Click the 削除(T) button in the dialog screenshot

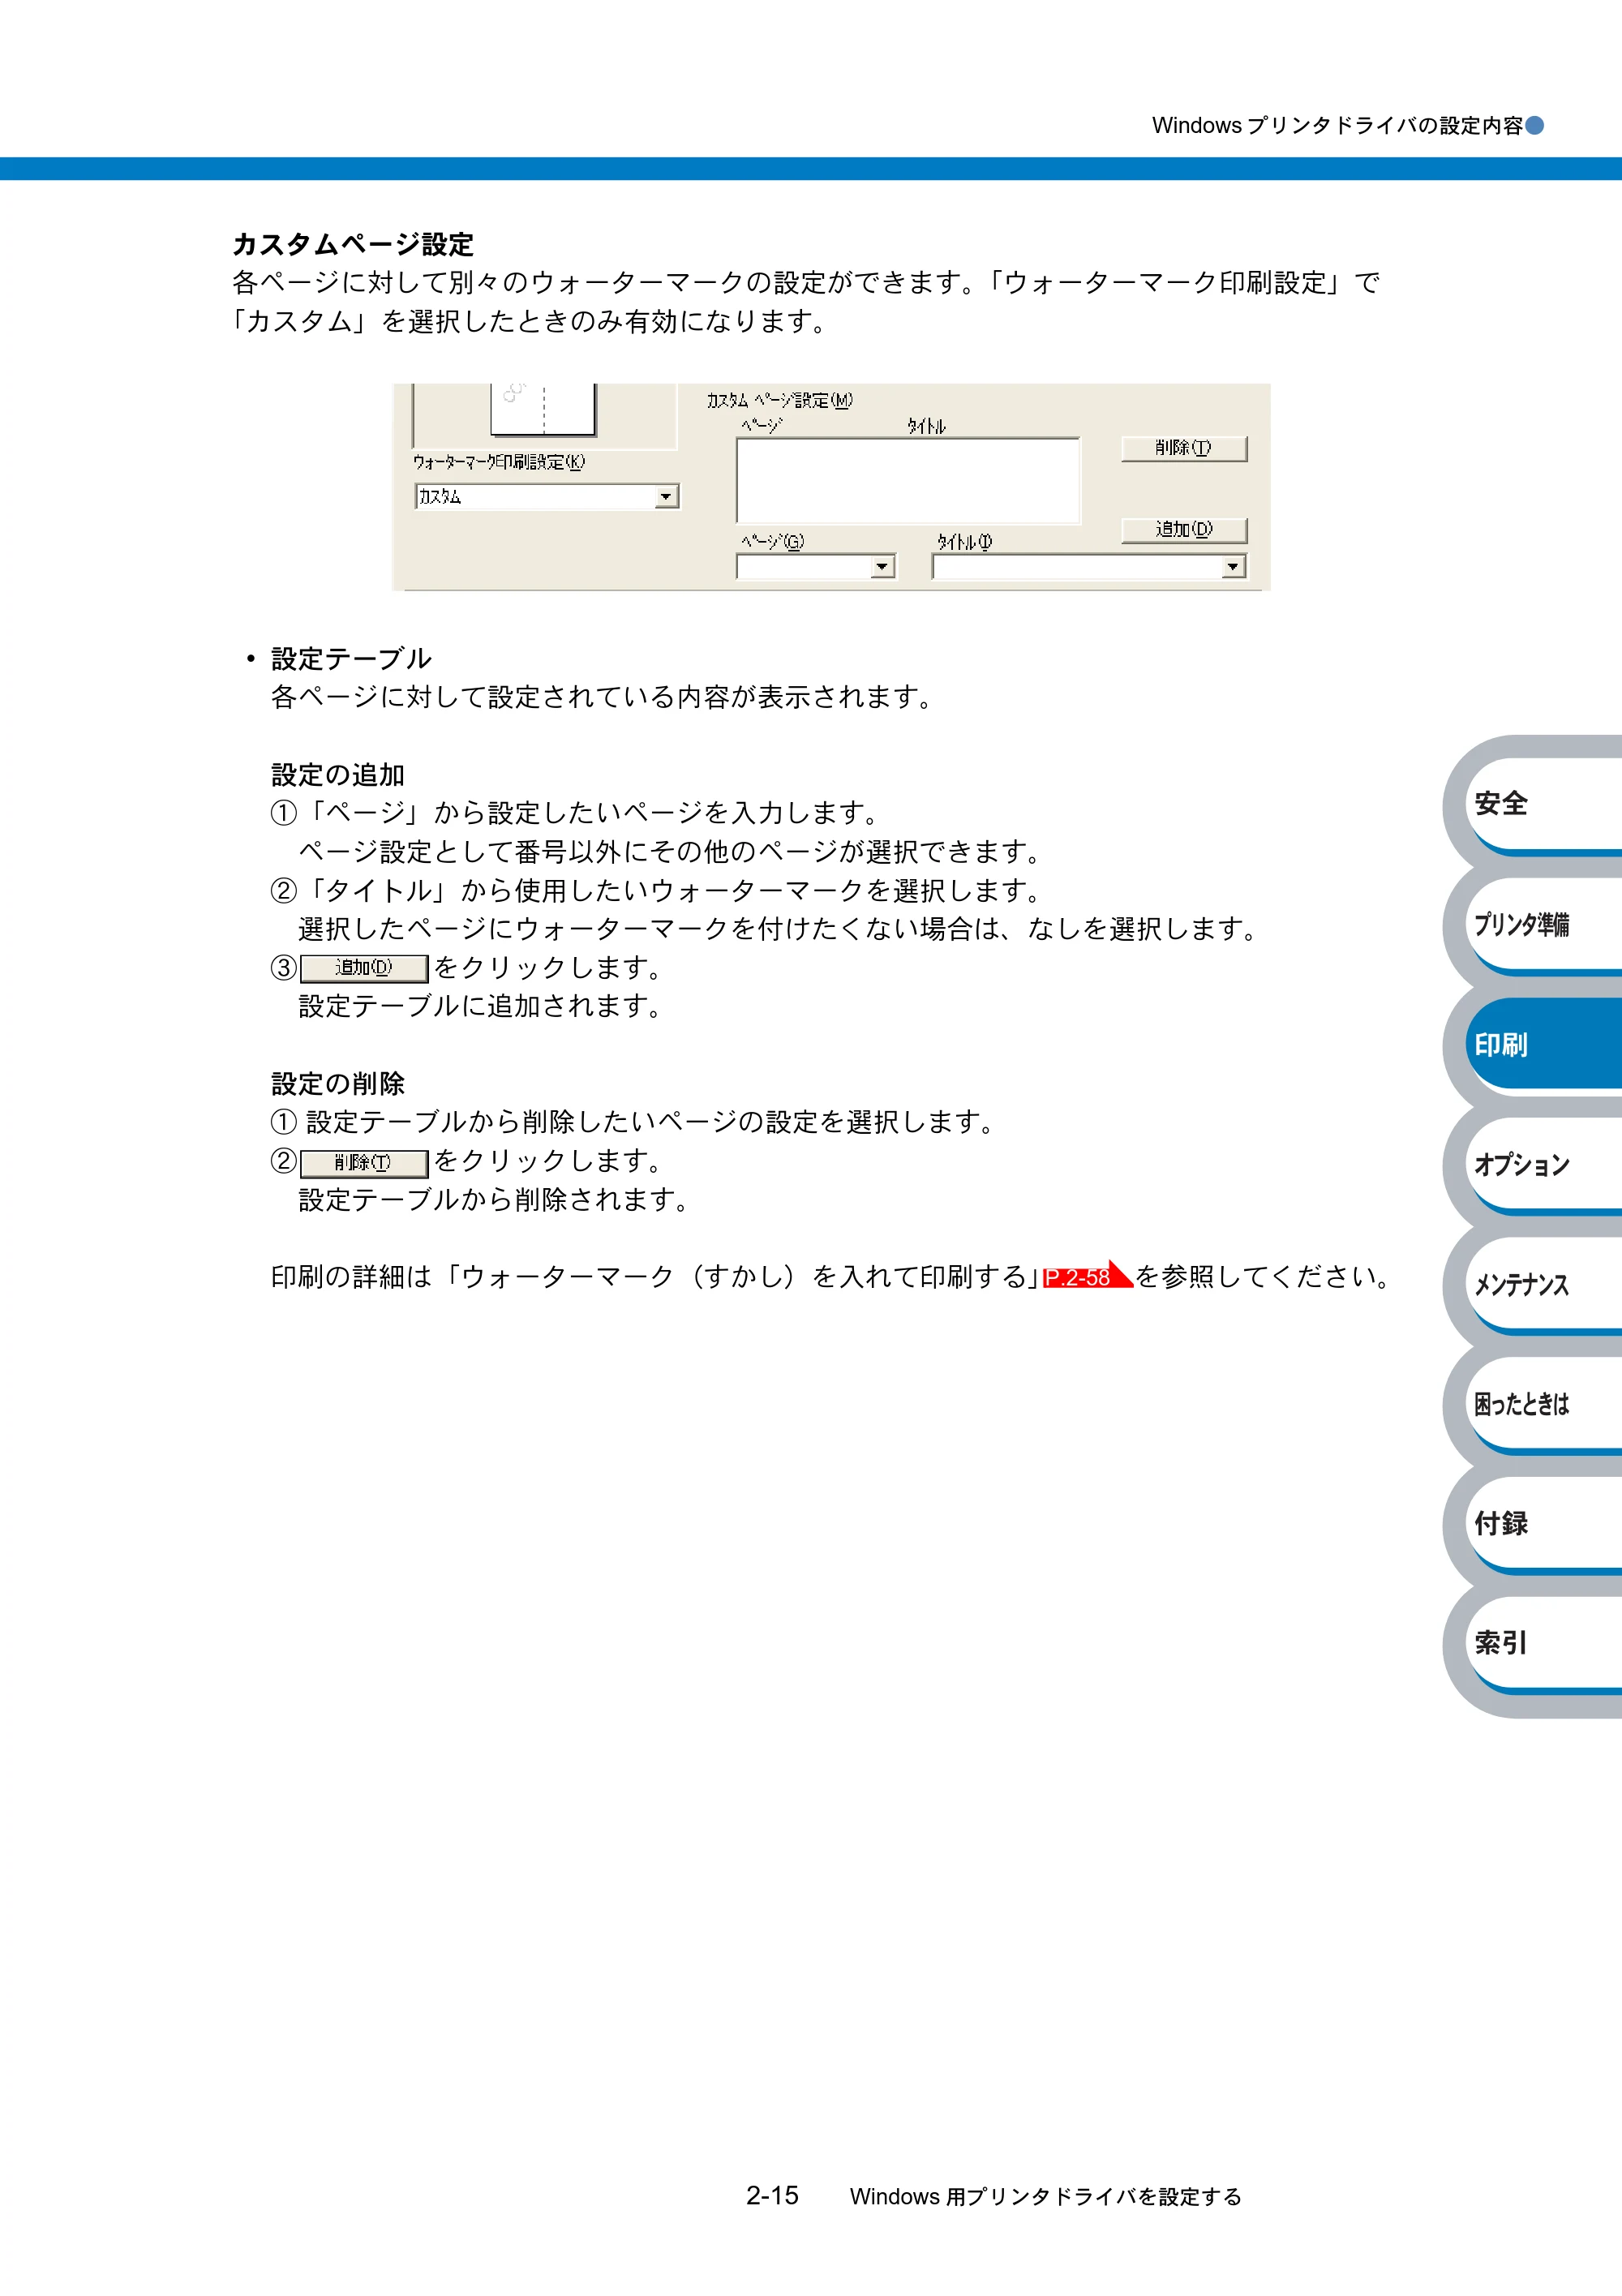1184,448
